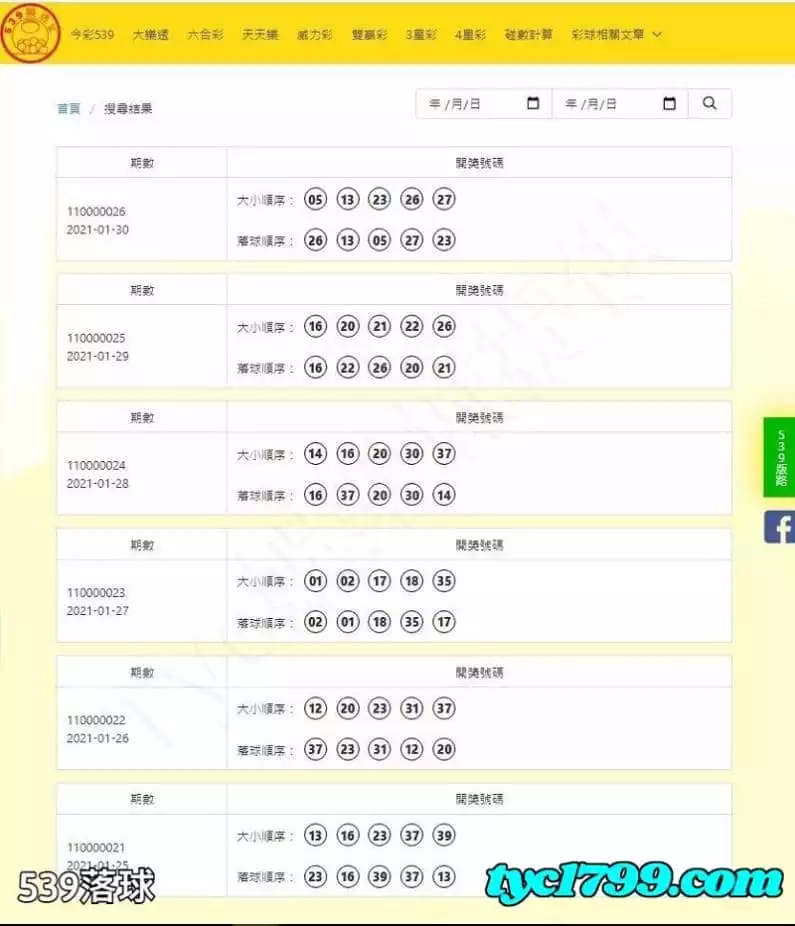The width and height of the screenshot is (795, 926).
Task: Click ball 01 in 110000023 大小順序 row
Action: tap(315, 581)
